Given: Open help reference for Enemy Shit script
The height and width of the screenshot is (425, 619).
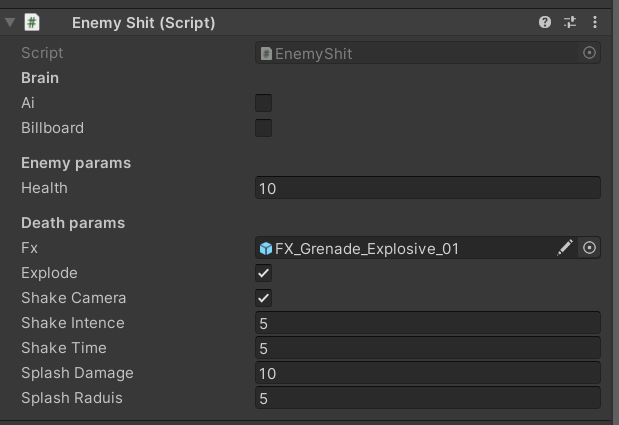Looking at the screenshot, I should tap(545, 22).
